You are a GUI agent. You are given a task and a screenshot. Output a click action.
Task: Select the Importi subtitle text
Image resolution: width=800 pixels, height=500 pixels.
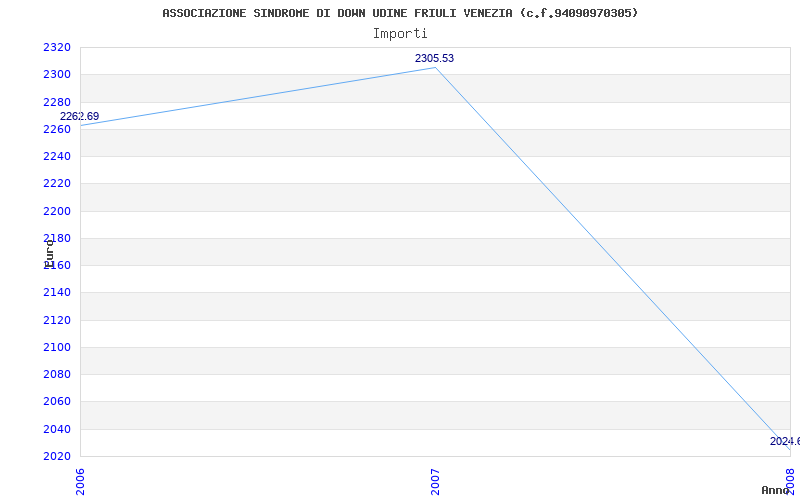click(x=400, y=34)
